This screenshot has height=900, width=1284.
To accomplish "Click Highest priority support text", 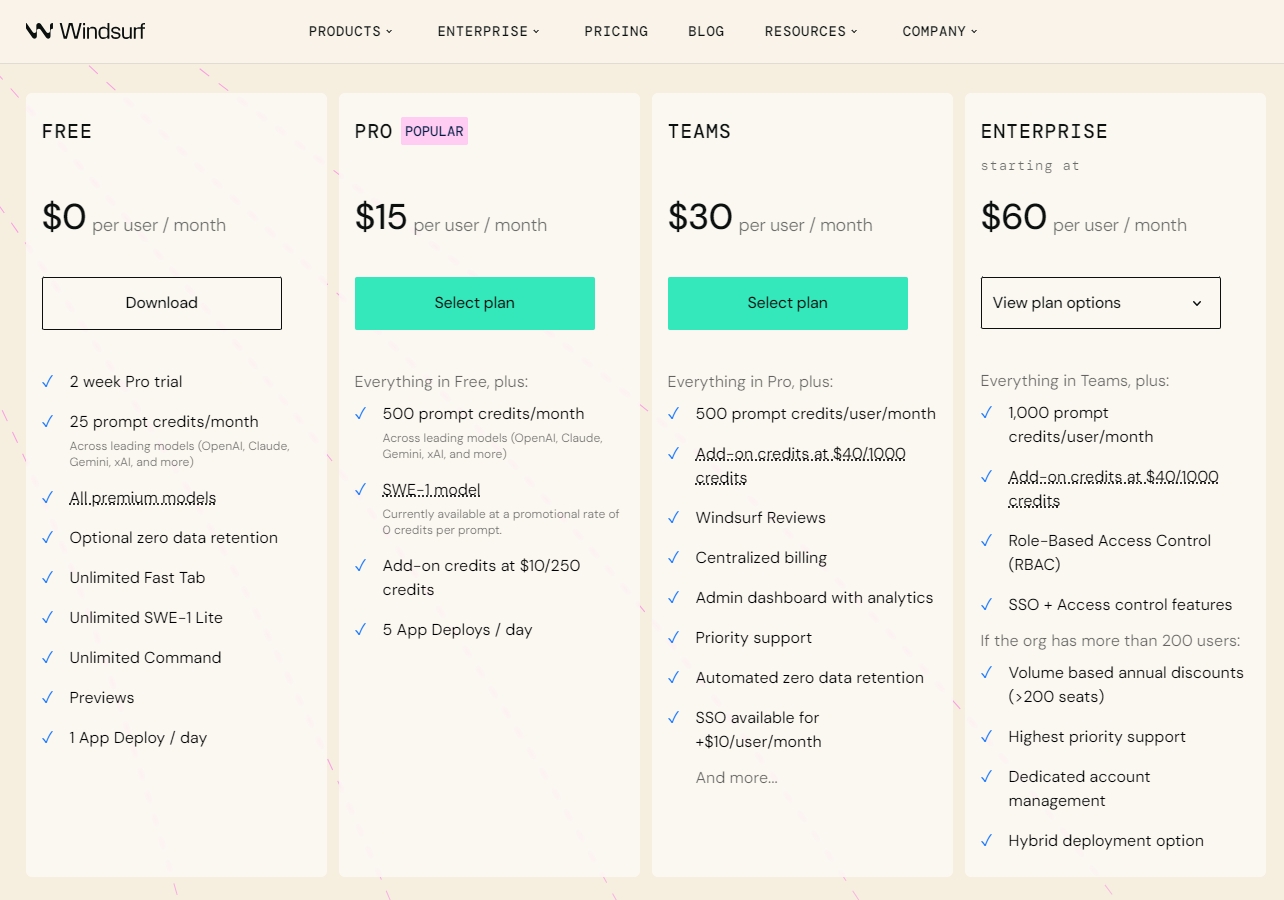I will click(1097, 737).
